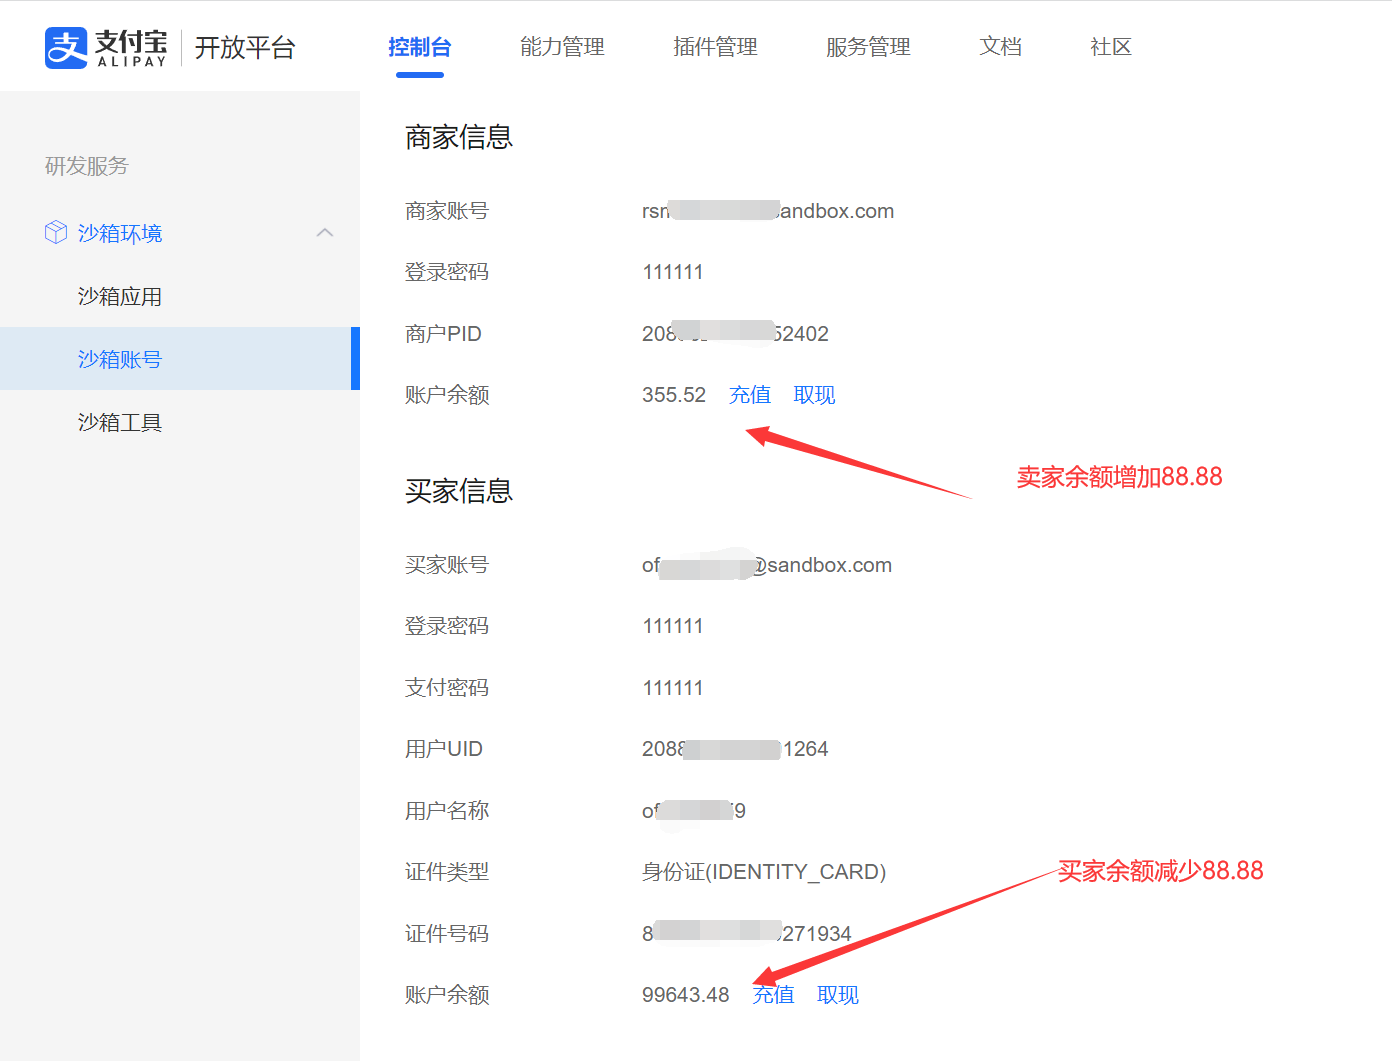This screenshot has height=1061, width=1392.
Task: Click the 研发服务 sidebar heading
Action: point(87,166)
